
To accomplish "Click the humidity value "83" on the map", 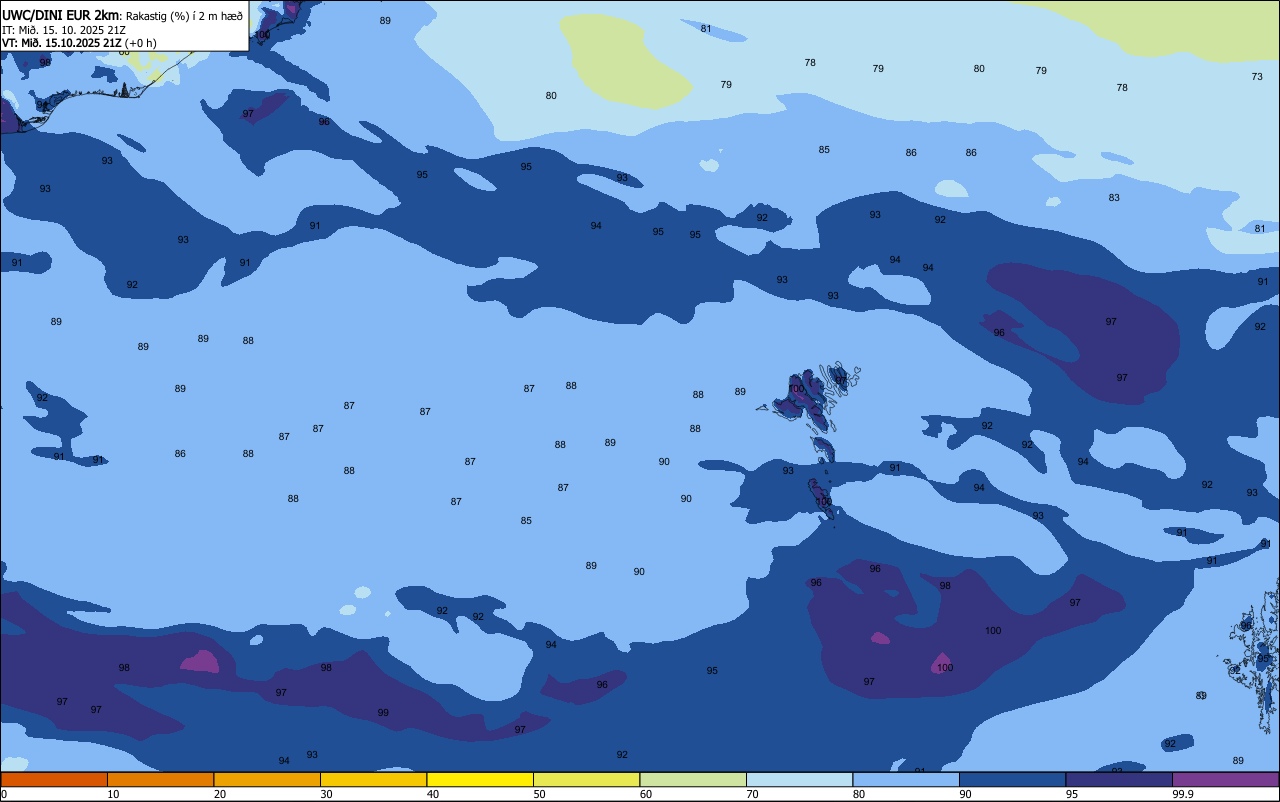I will (1114, 198).
